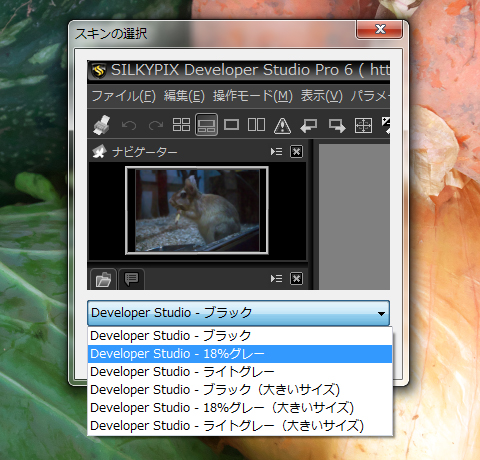Viewport: 480px width, 460px height.
Task: Pick 'Developer Studio - ライトグレー' skin option
Action: 240,372
